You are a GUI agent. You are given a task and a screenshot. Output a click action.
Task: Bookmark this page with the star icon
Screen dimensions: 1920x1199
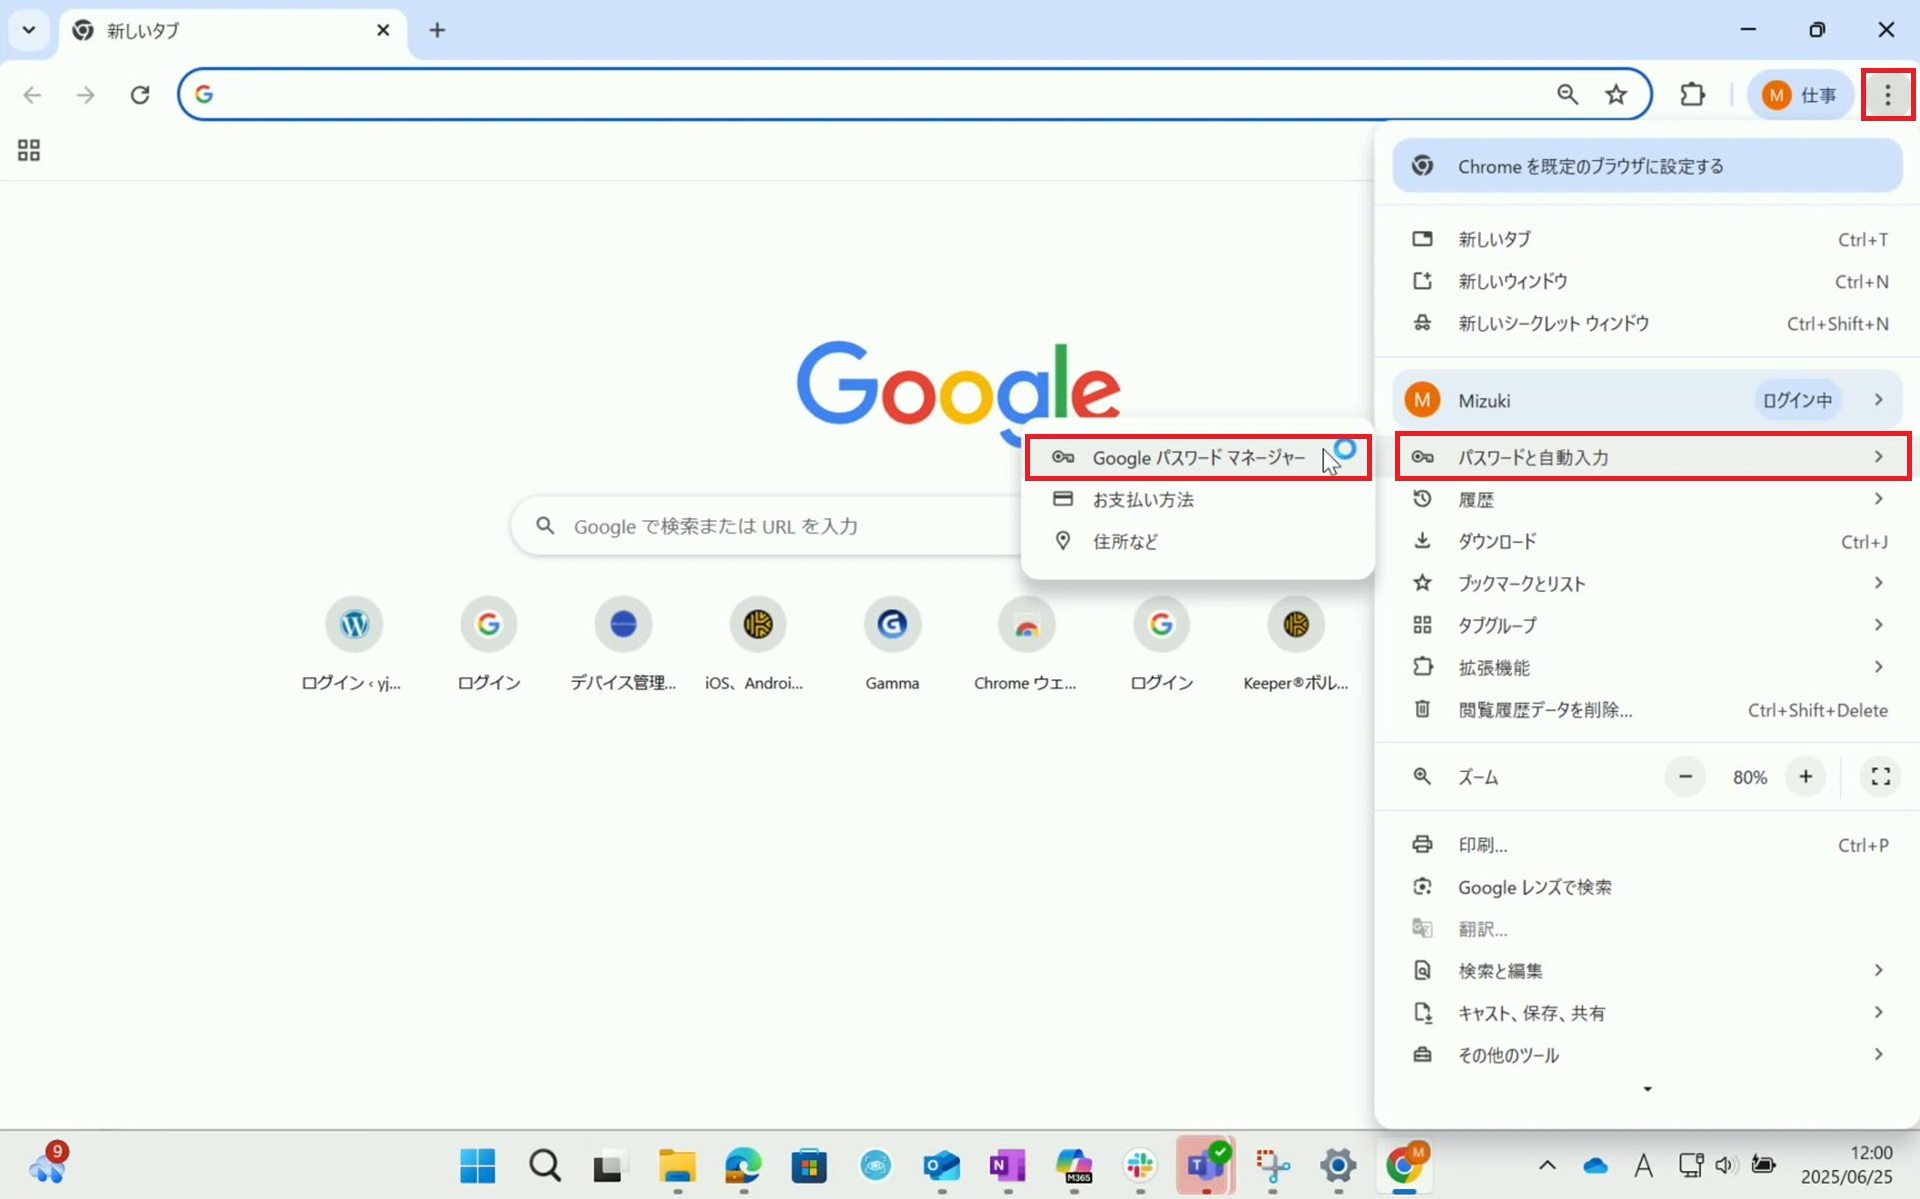click(1616, 94)
